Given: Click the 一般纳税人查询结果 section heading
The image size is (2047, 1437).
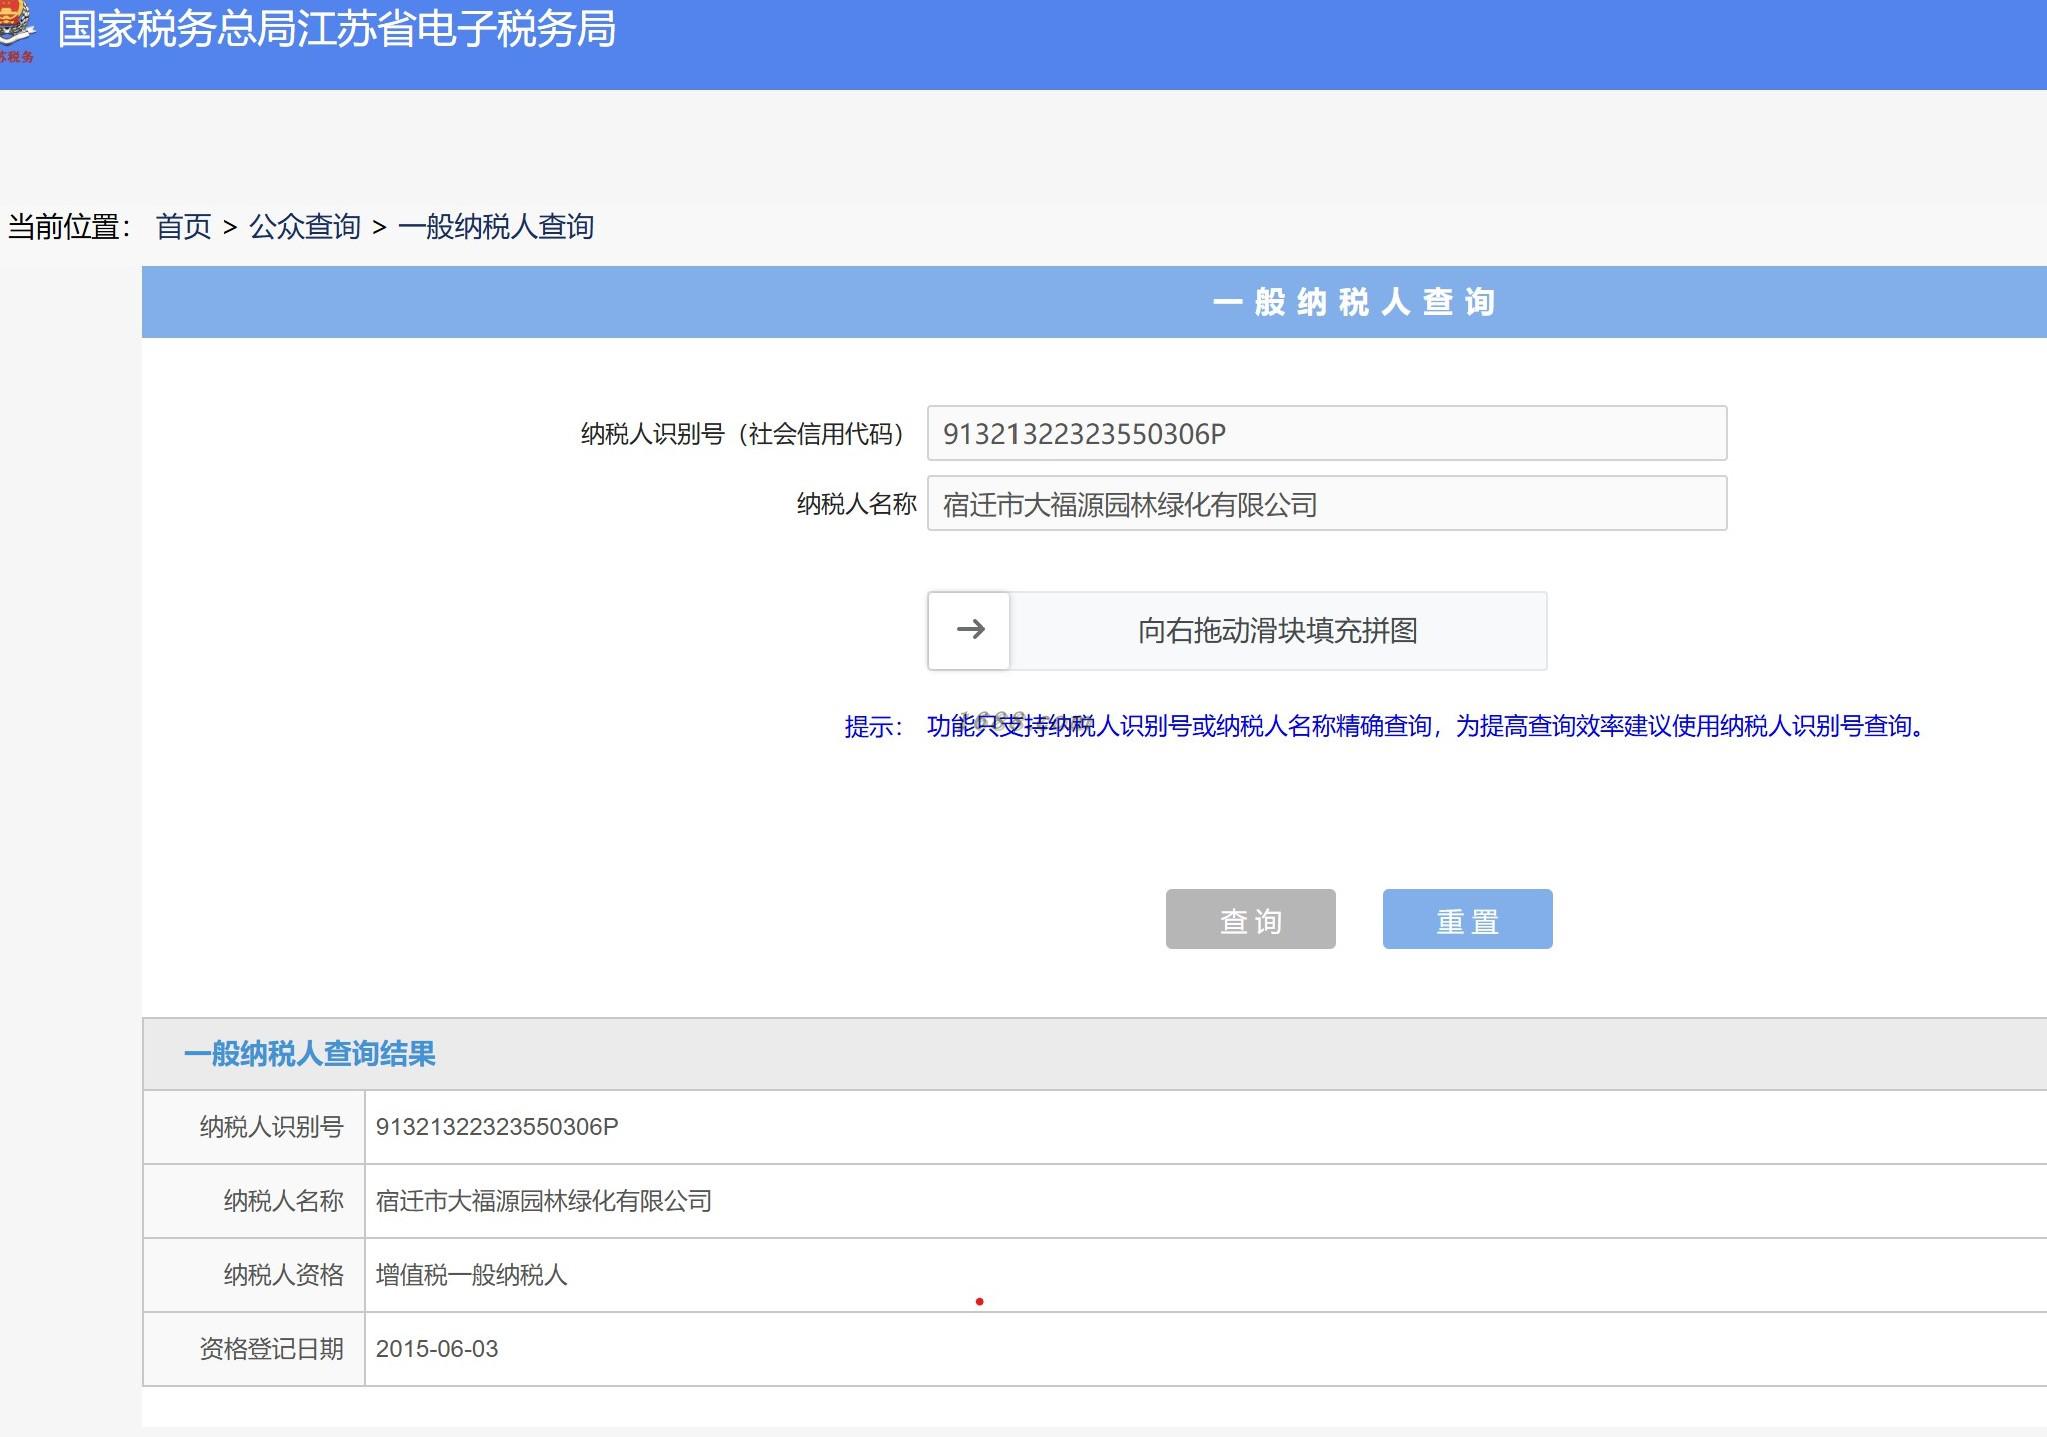Looking at the screenshot, I should click(310, 1054).
